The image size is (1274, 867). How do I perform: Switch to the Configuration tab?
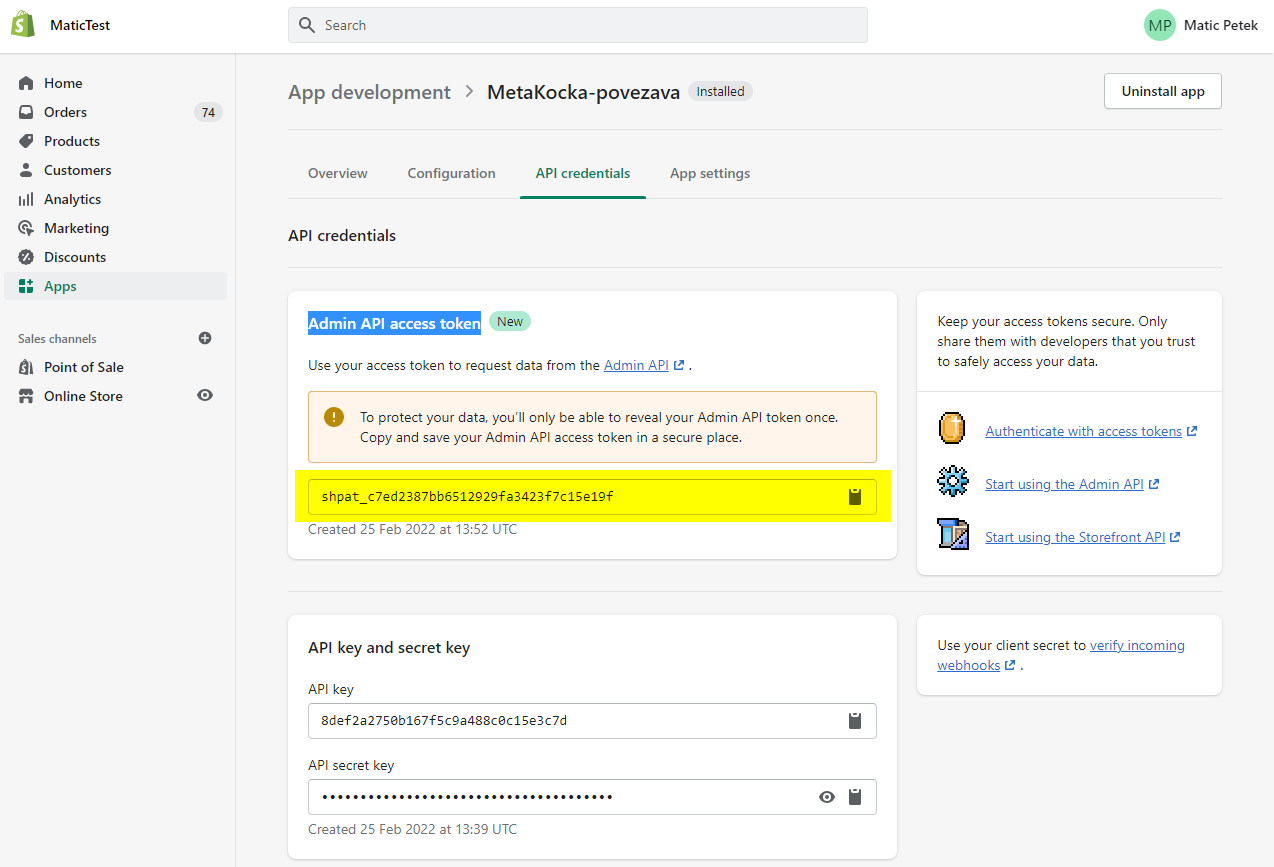point(451,173)
